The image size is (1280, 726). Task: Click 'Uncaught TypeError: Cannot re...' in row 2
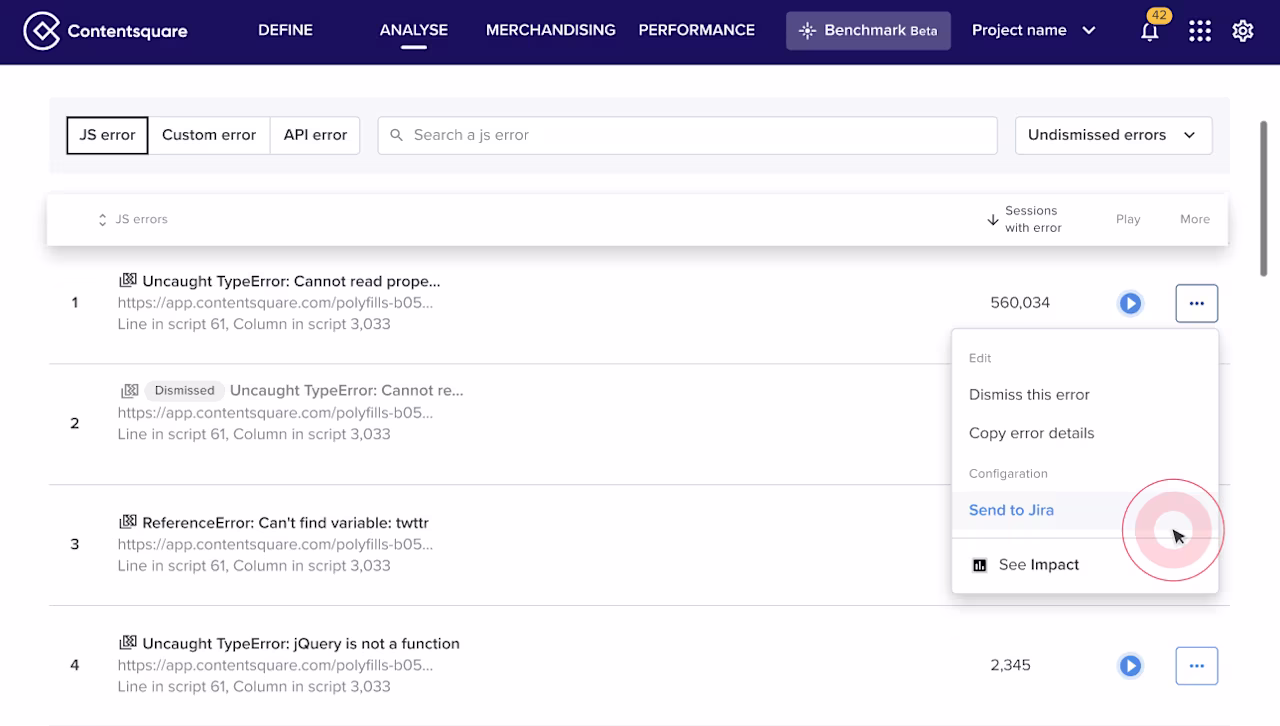pyautogui.click(x=346, y=391)
